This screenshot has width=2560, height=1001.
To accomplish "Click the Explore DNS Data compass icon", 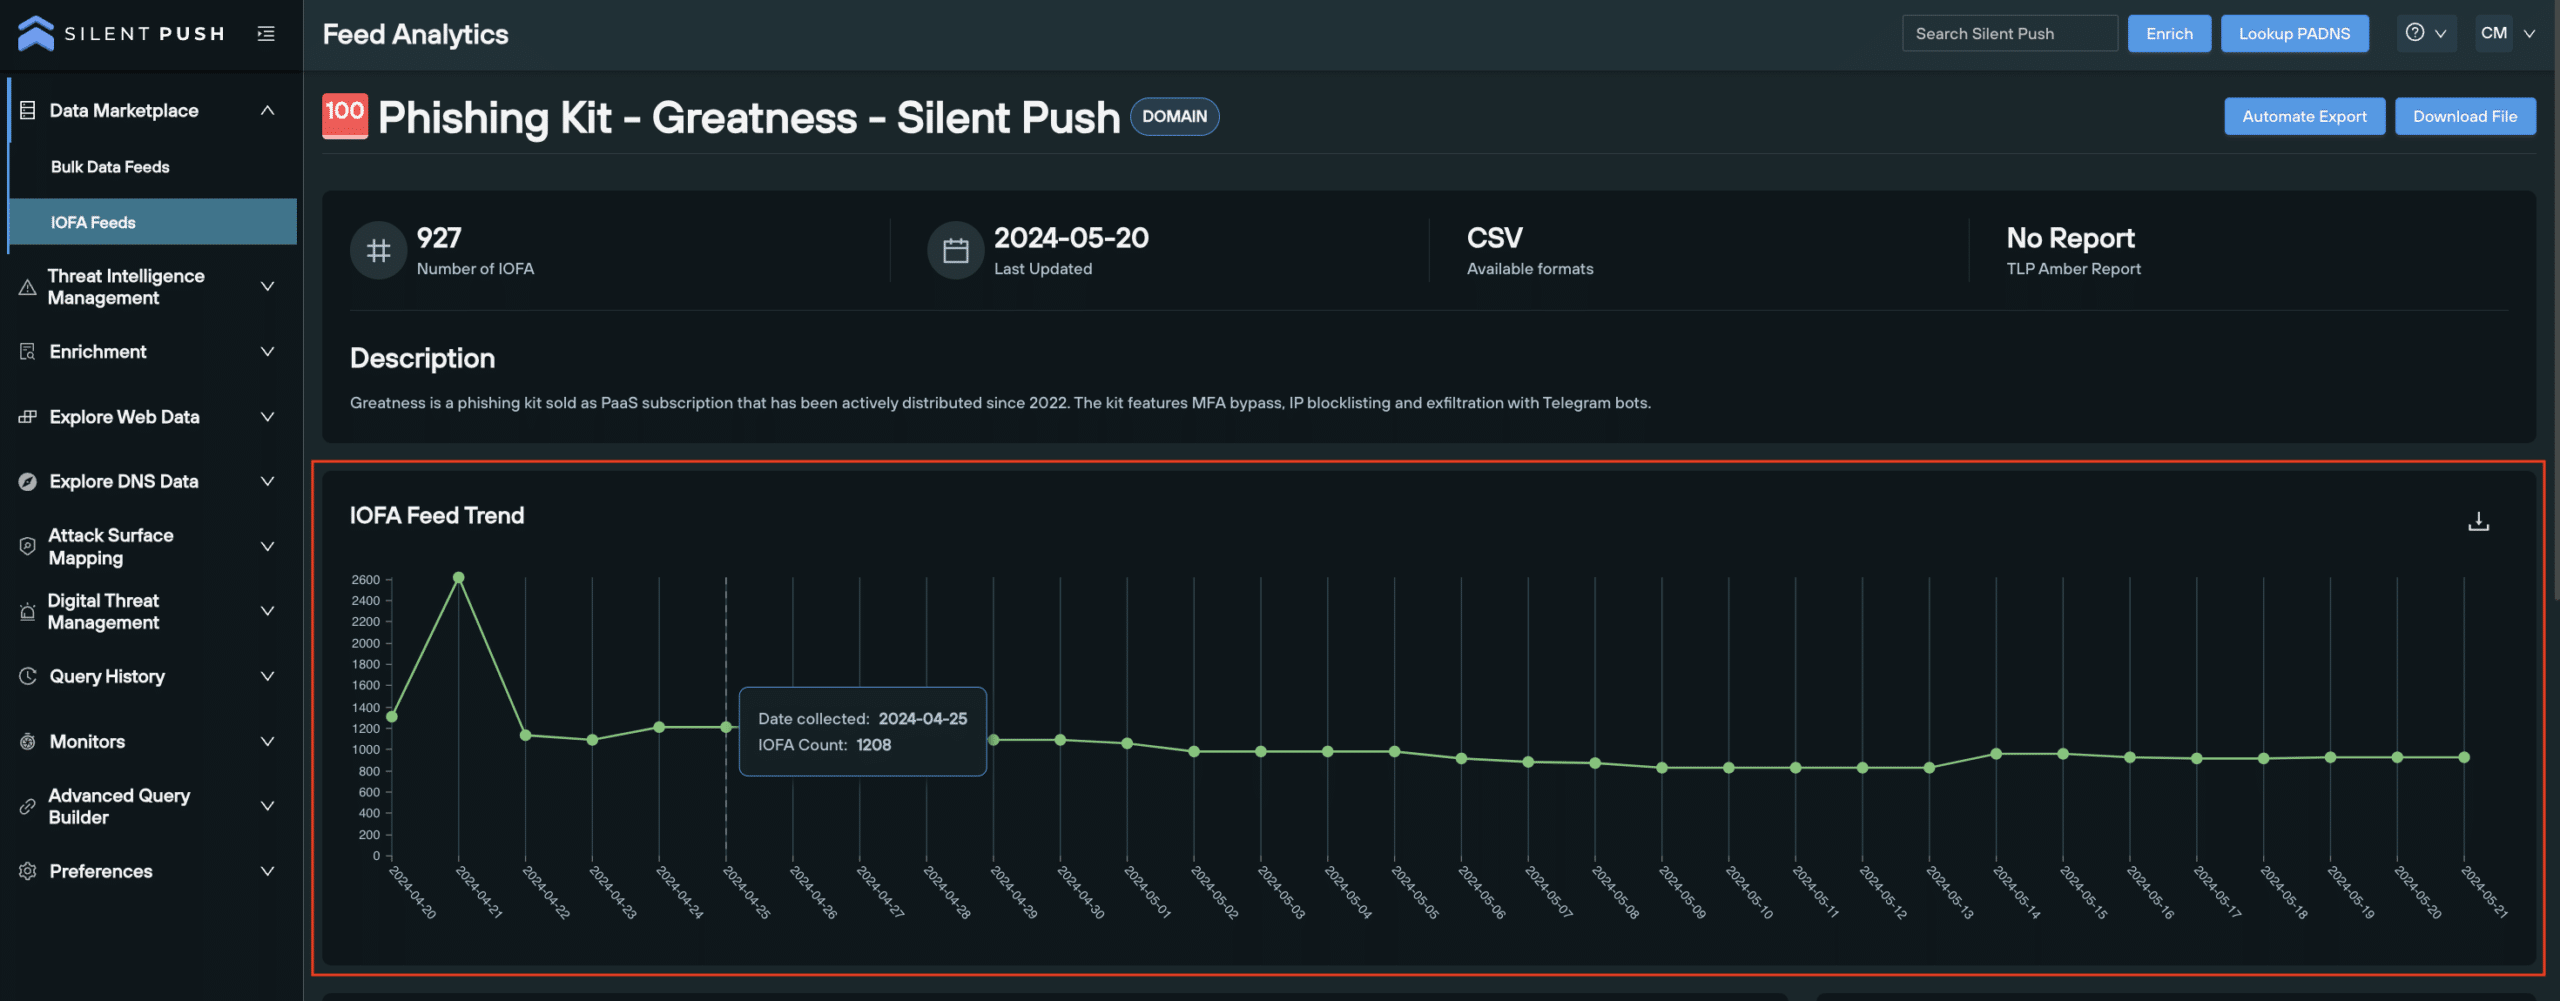I will click(28, 482).
